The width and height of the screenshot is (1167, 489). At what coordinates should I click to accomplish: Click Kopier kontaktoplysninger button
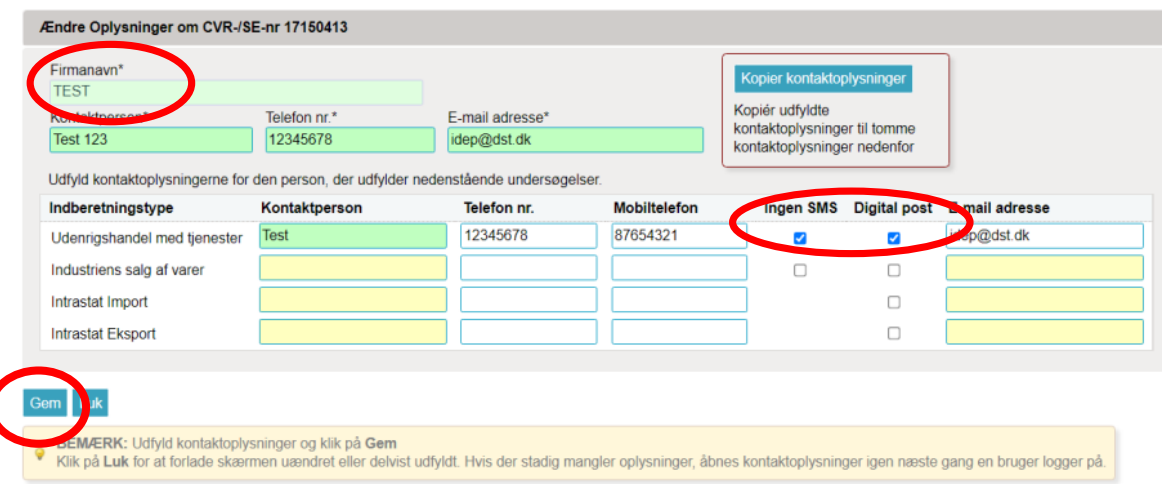pyautogui.click(x=823, y=78)
